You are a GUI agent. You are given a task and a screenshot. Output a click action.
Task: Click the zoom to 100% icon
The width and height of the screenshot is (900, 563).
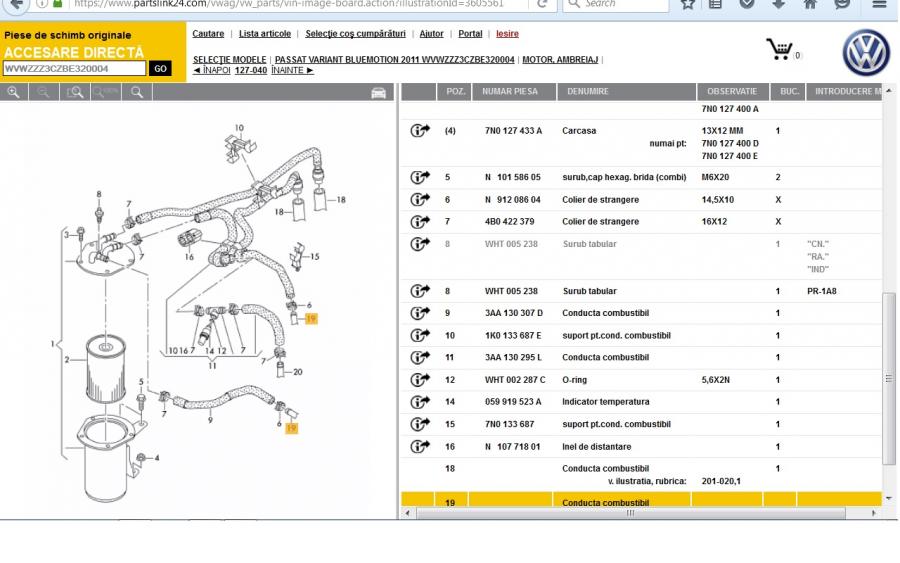click(x=106, y=92)
